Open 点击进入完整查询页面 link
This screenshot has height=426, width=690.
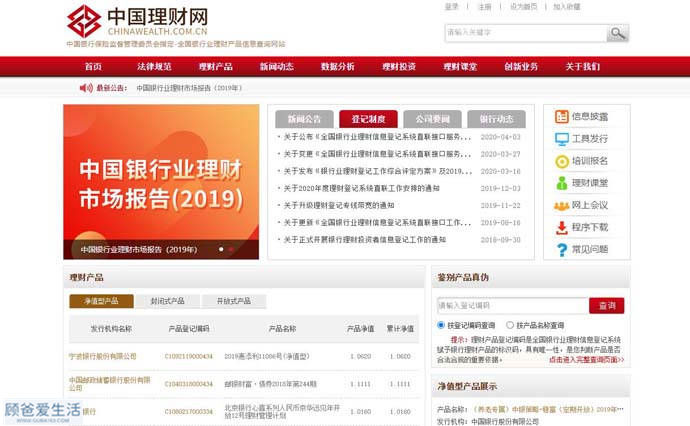coord(586,360)
